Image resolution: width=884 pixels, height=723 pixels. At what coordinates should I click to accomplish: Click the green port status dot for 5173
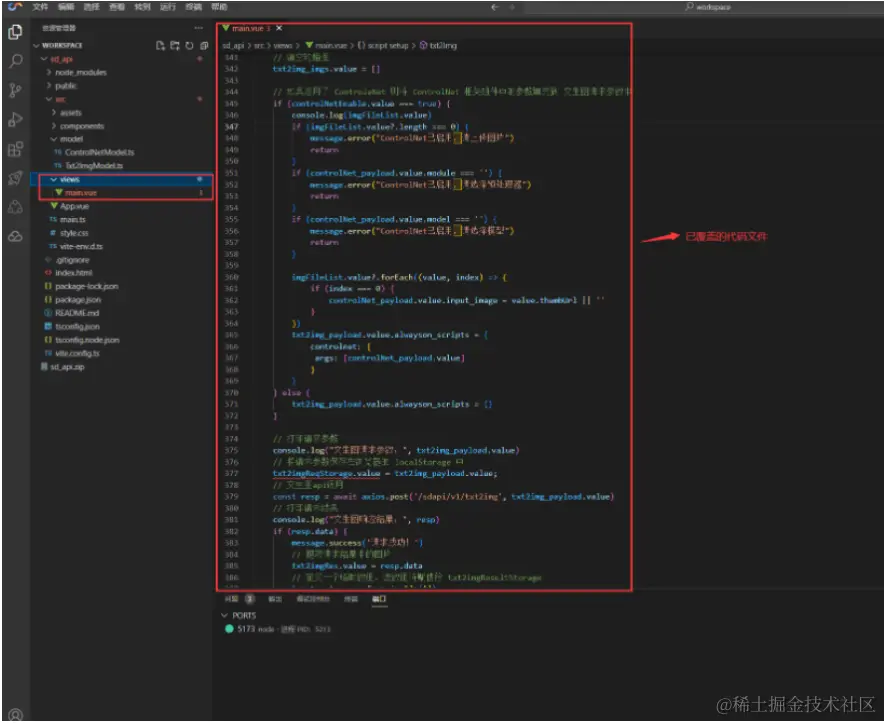[229, 629]
